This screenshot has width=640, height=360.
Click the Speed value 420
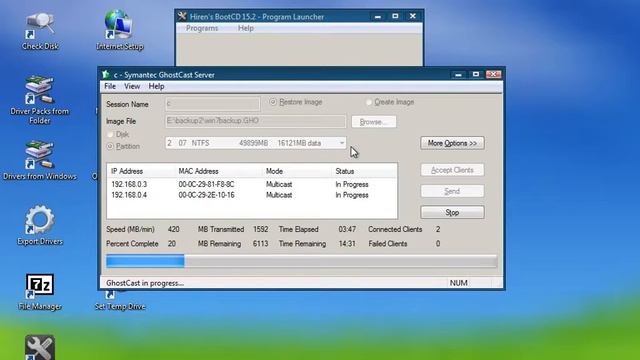[173, 229]
